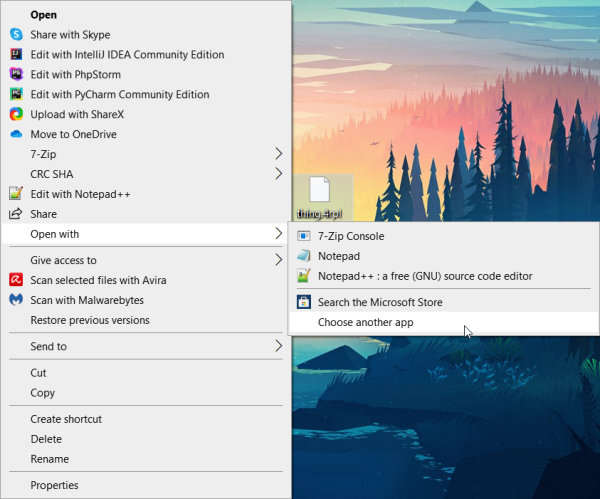Image resolution: width=600 pixels, height=499 pixels.
Task: Click the Avira red icon
Action: 16,280
